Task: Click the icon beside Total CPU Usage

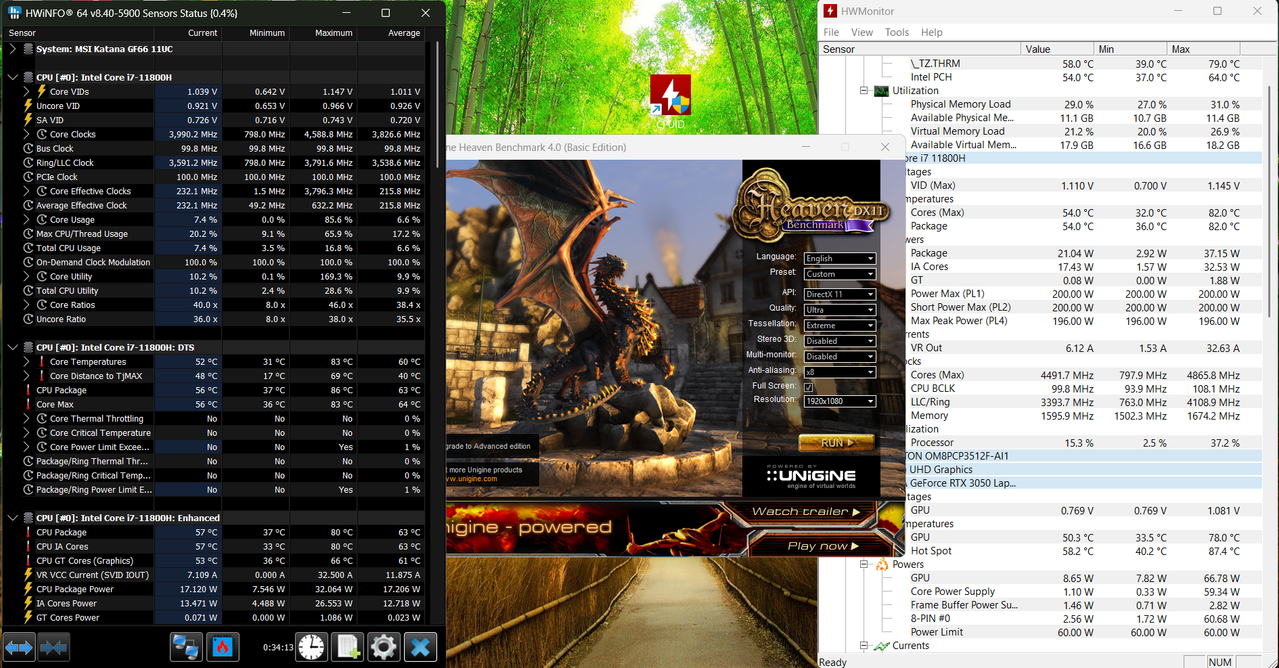Action: [x=28, y=248]
